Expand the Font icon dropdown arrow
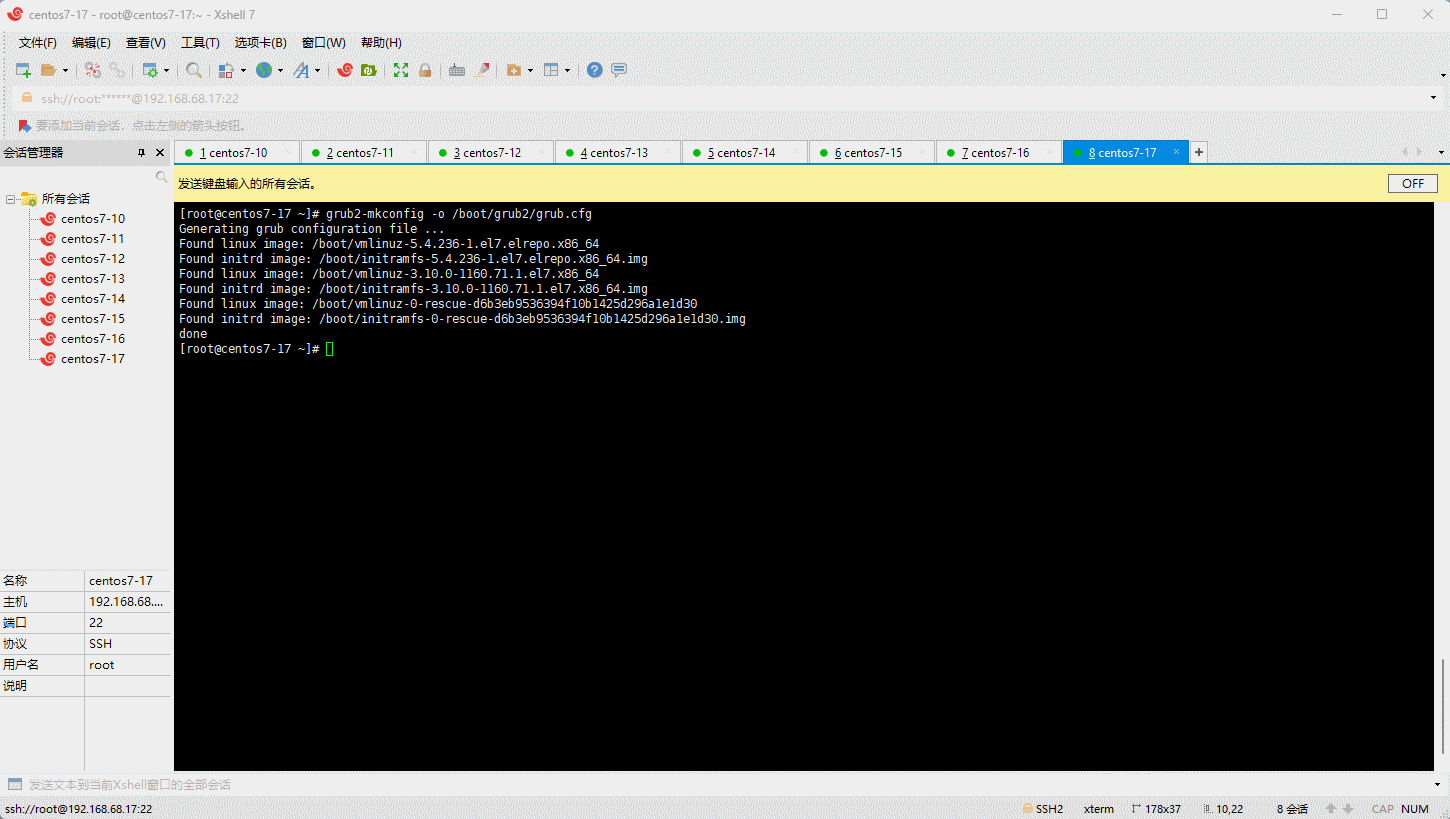This screenshot has width=1450, height=819. (x=317, y=70)
